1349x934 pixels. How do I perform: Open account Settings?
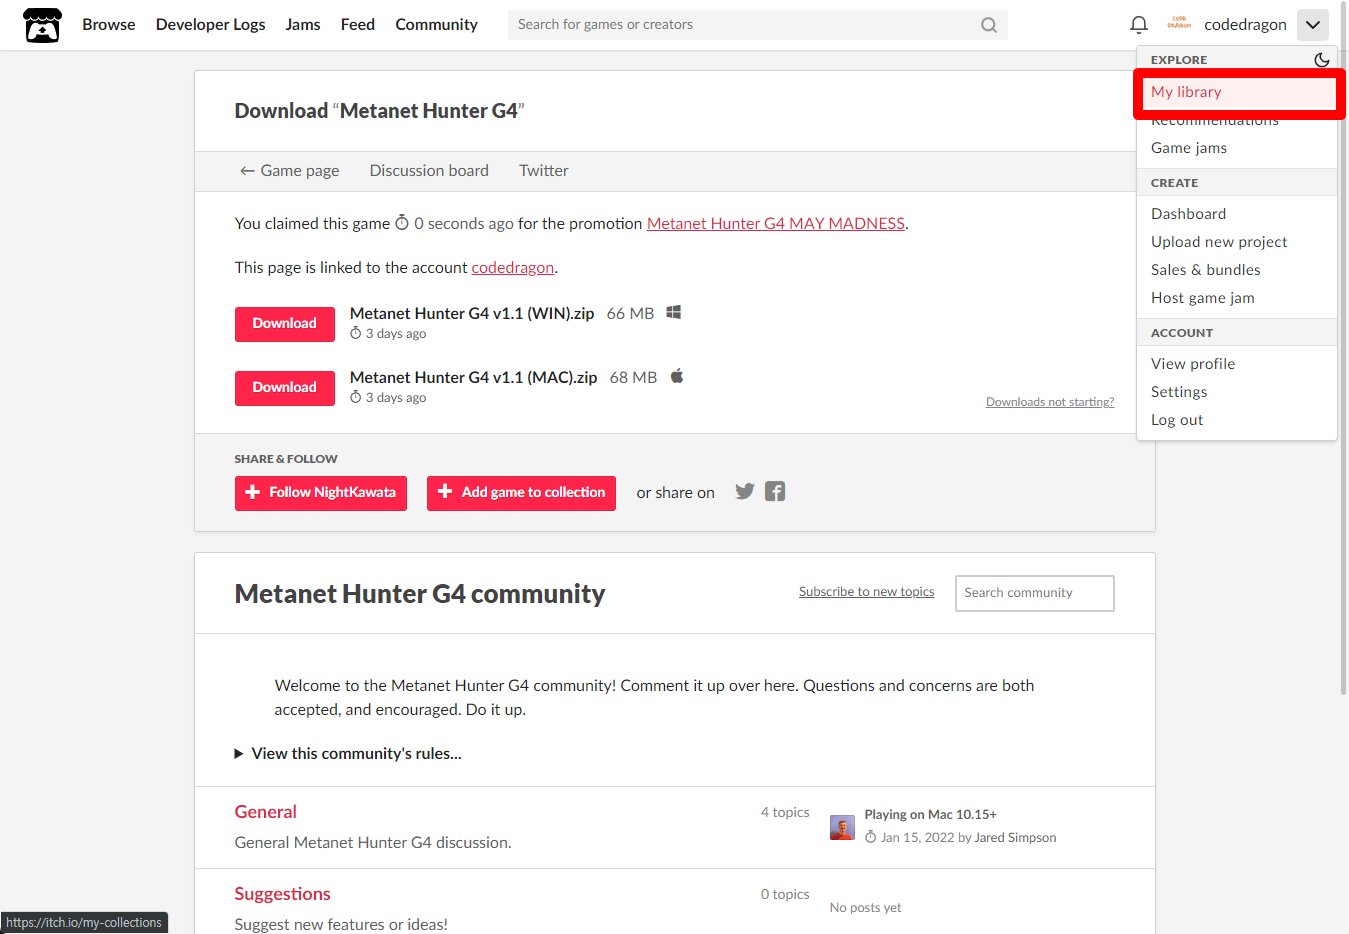pos(1237,392)
